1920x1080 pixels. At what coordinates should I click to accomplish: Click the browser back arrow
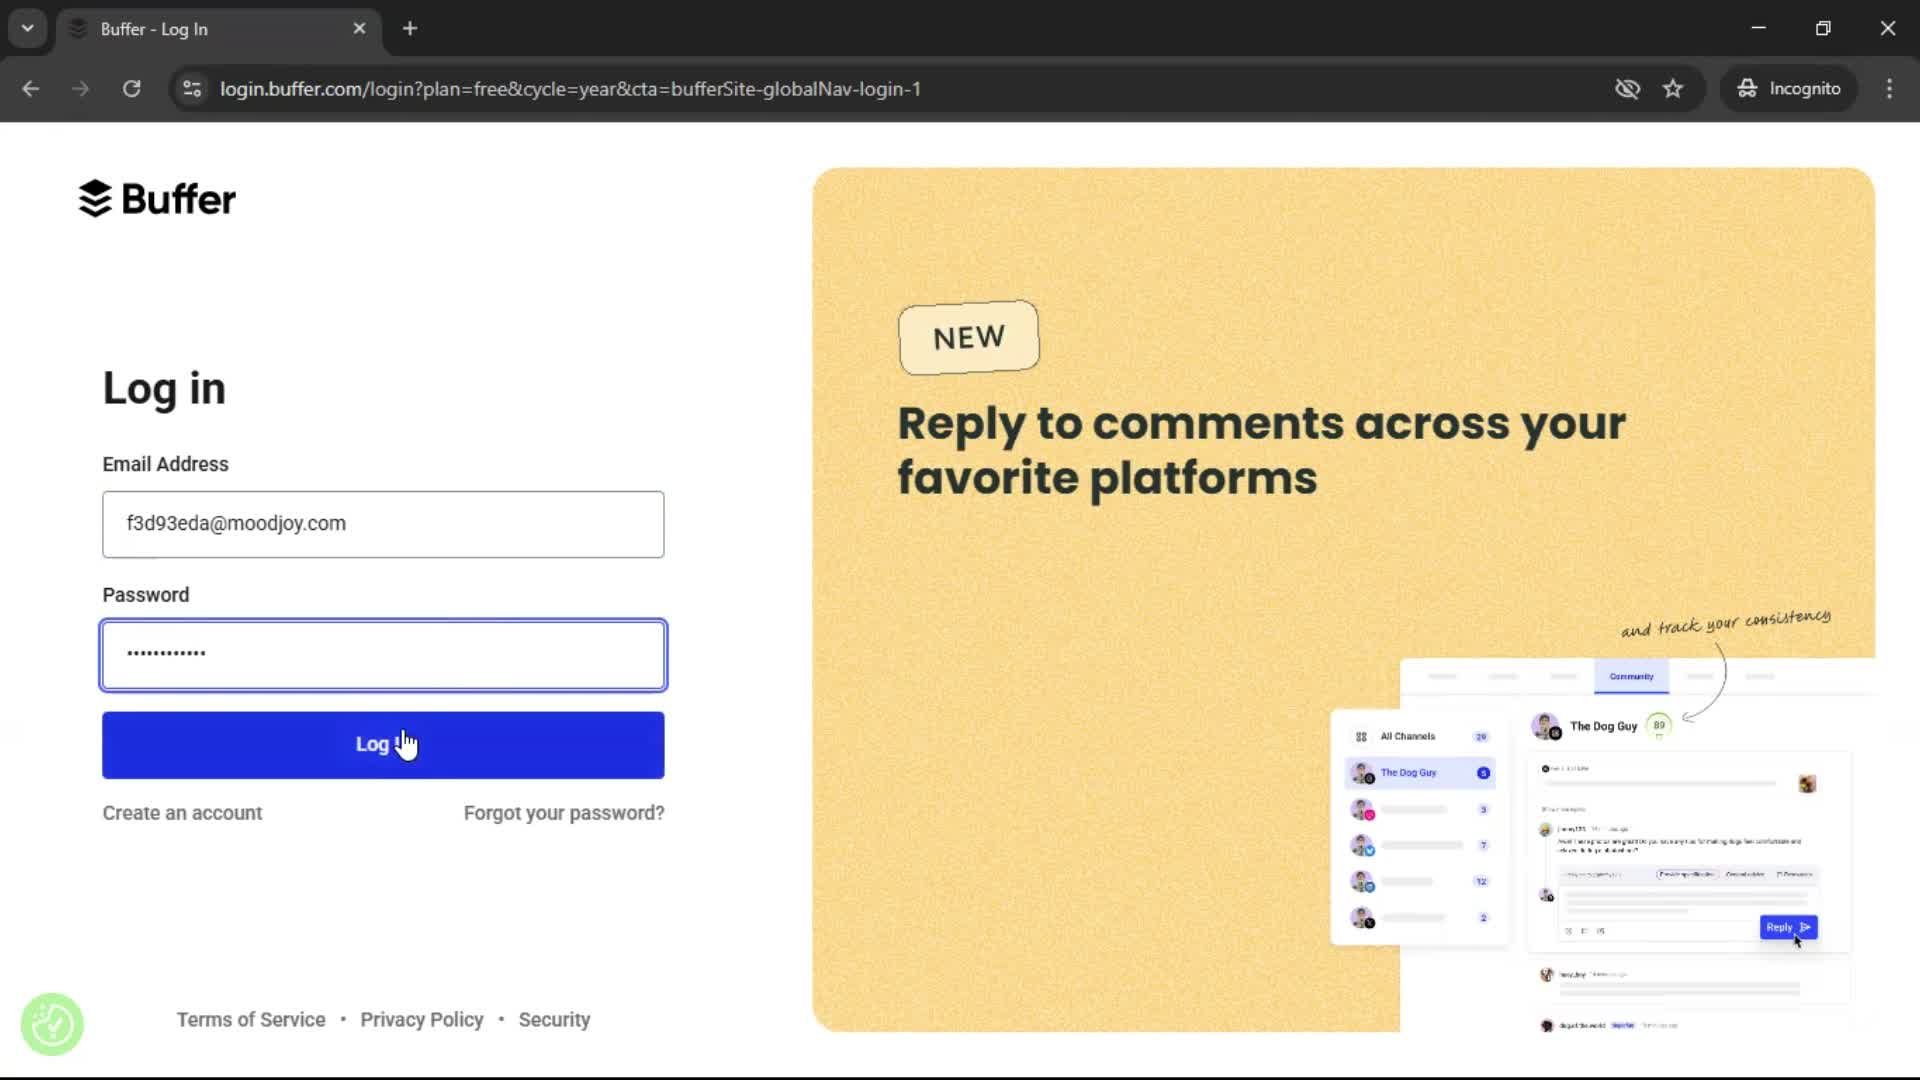[x=30, y=88]
